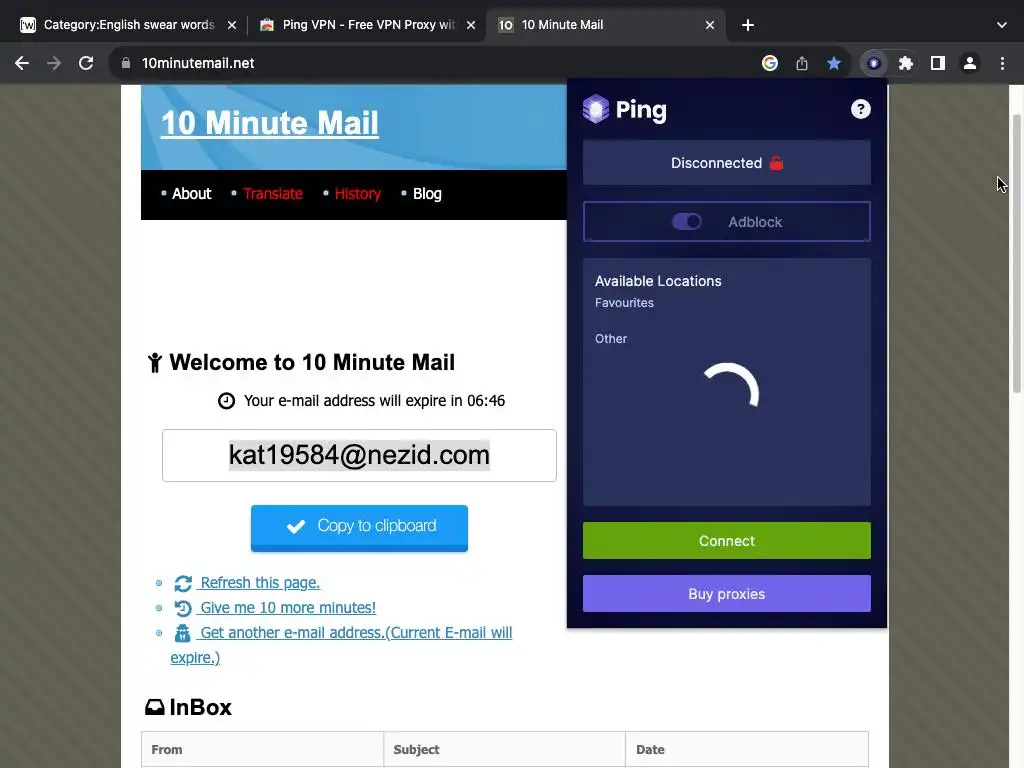Image resolution: width=1024 pixels, height=768 pixels.
Task: Click the address bar URL
Action: 198,63
